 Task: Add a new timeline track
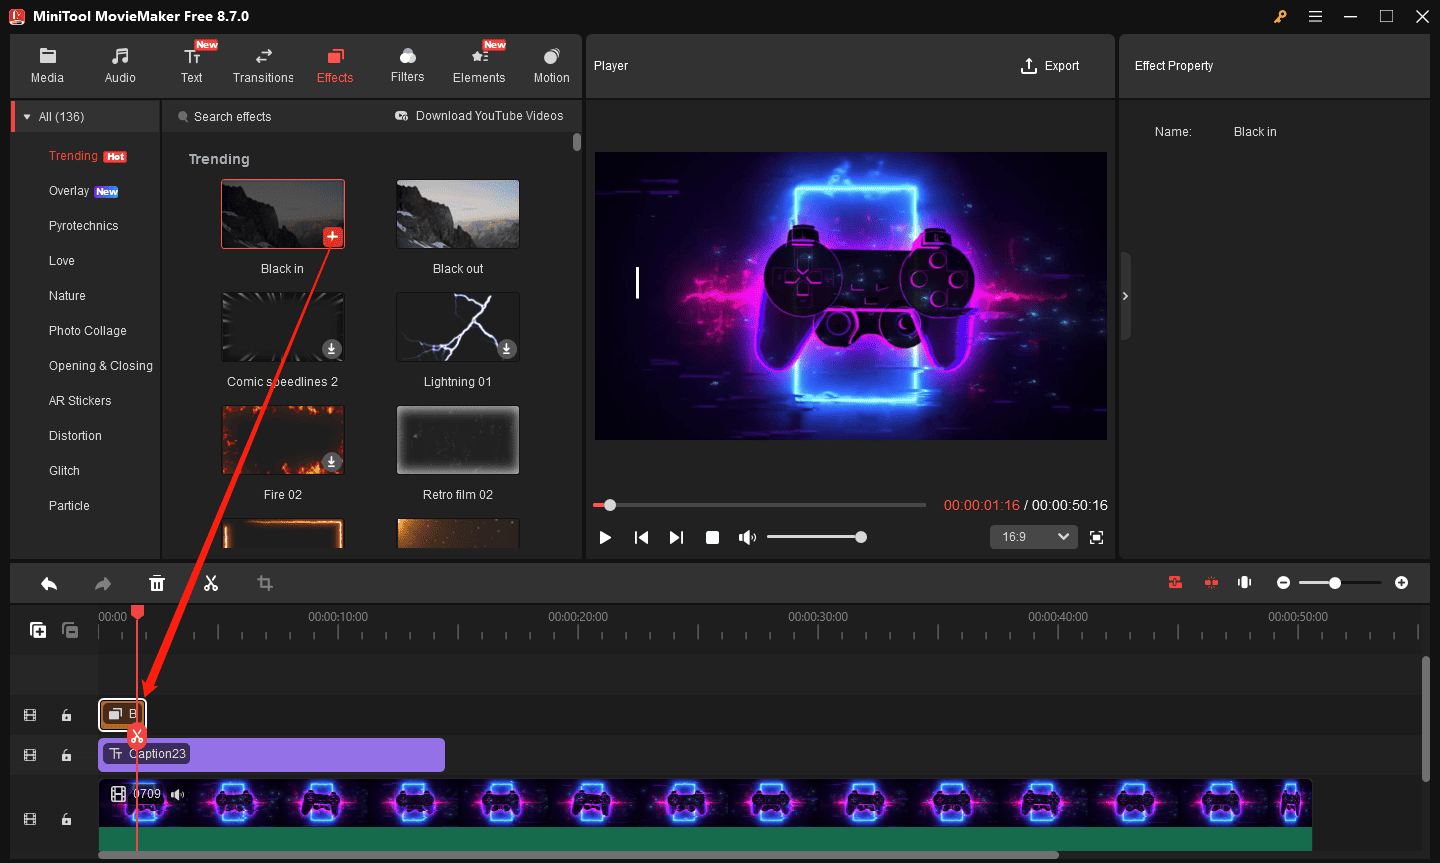coord(38,630)
